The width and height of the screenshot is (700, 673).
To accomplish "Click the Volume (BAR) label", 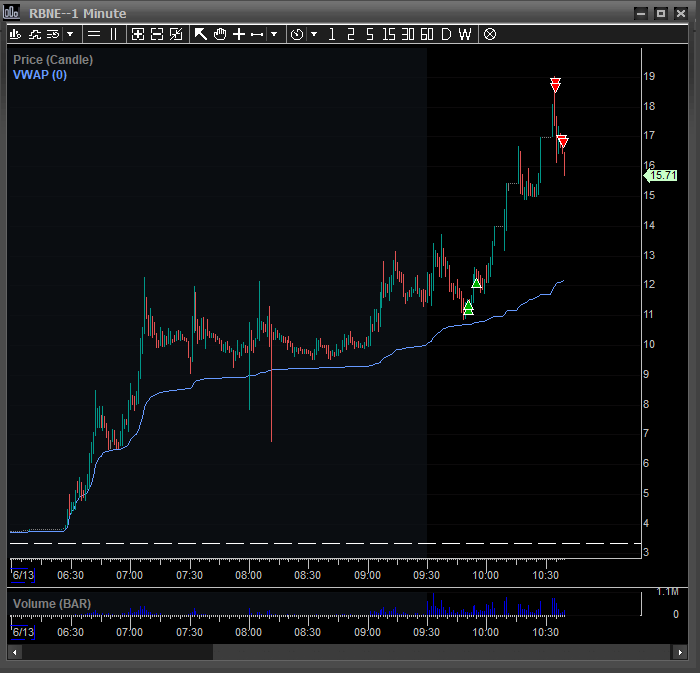I will click(52, 604).
